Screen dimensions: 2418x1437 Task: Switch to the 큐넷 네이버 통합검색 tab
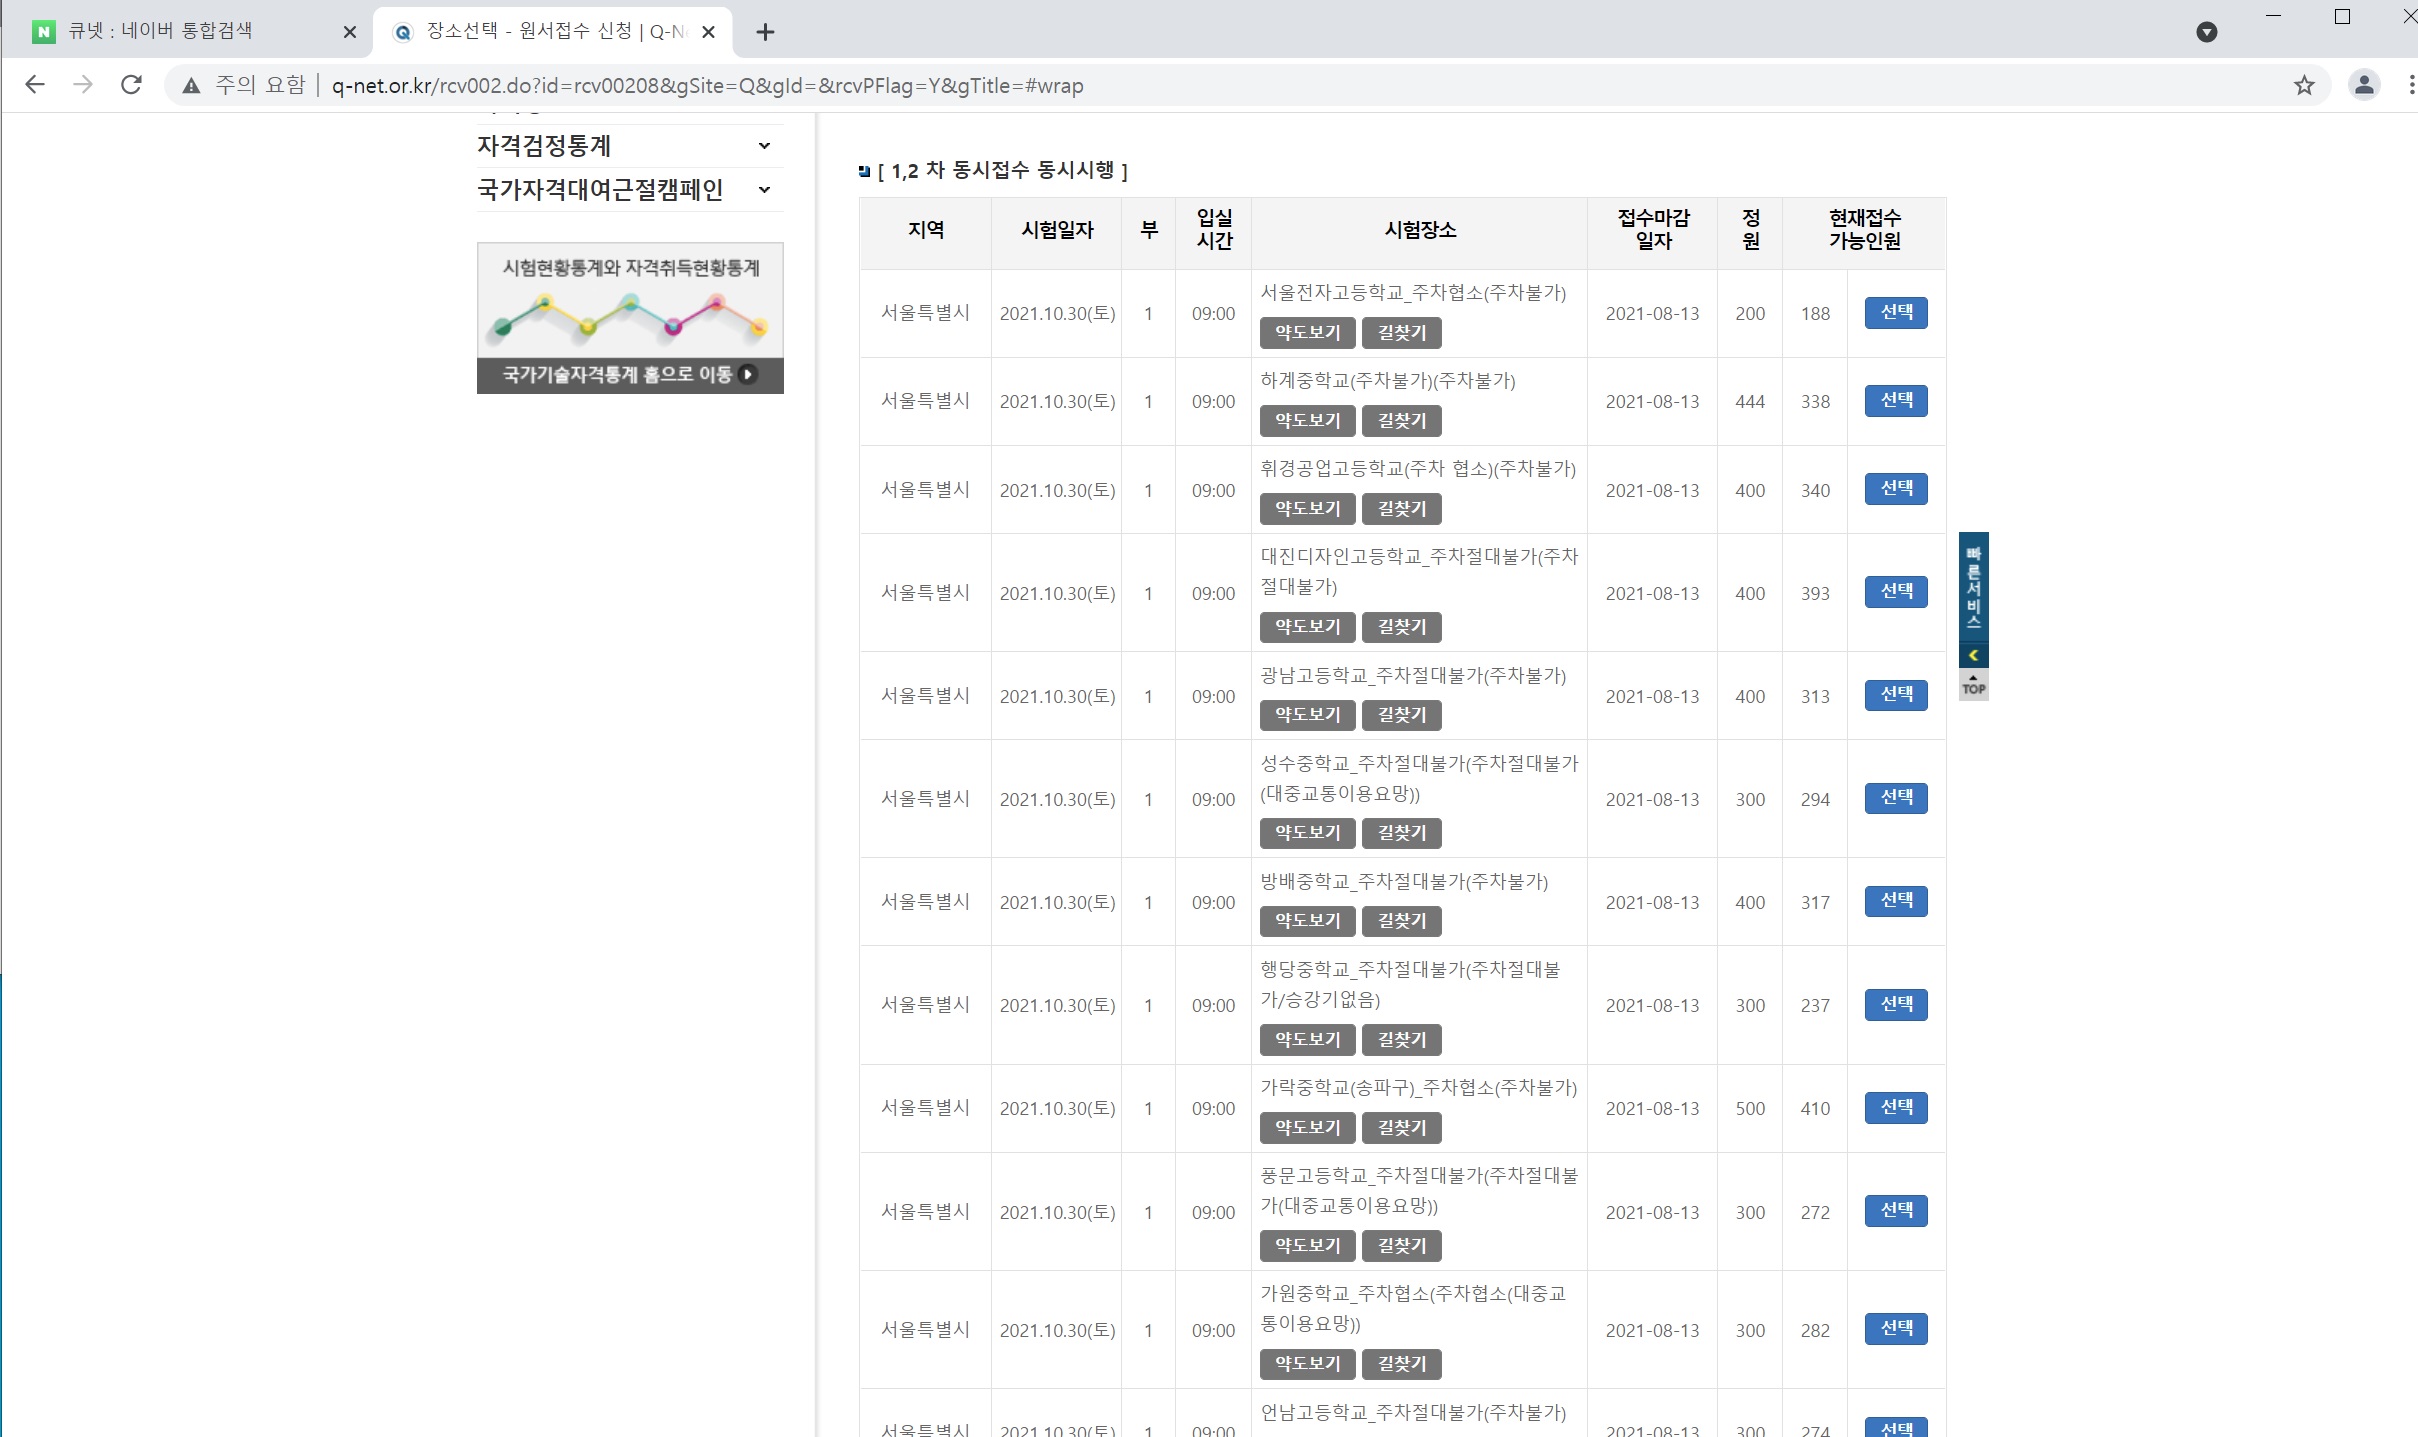(x=160, y=32)
